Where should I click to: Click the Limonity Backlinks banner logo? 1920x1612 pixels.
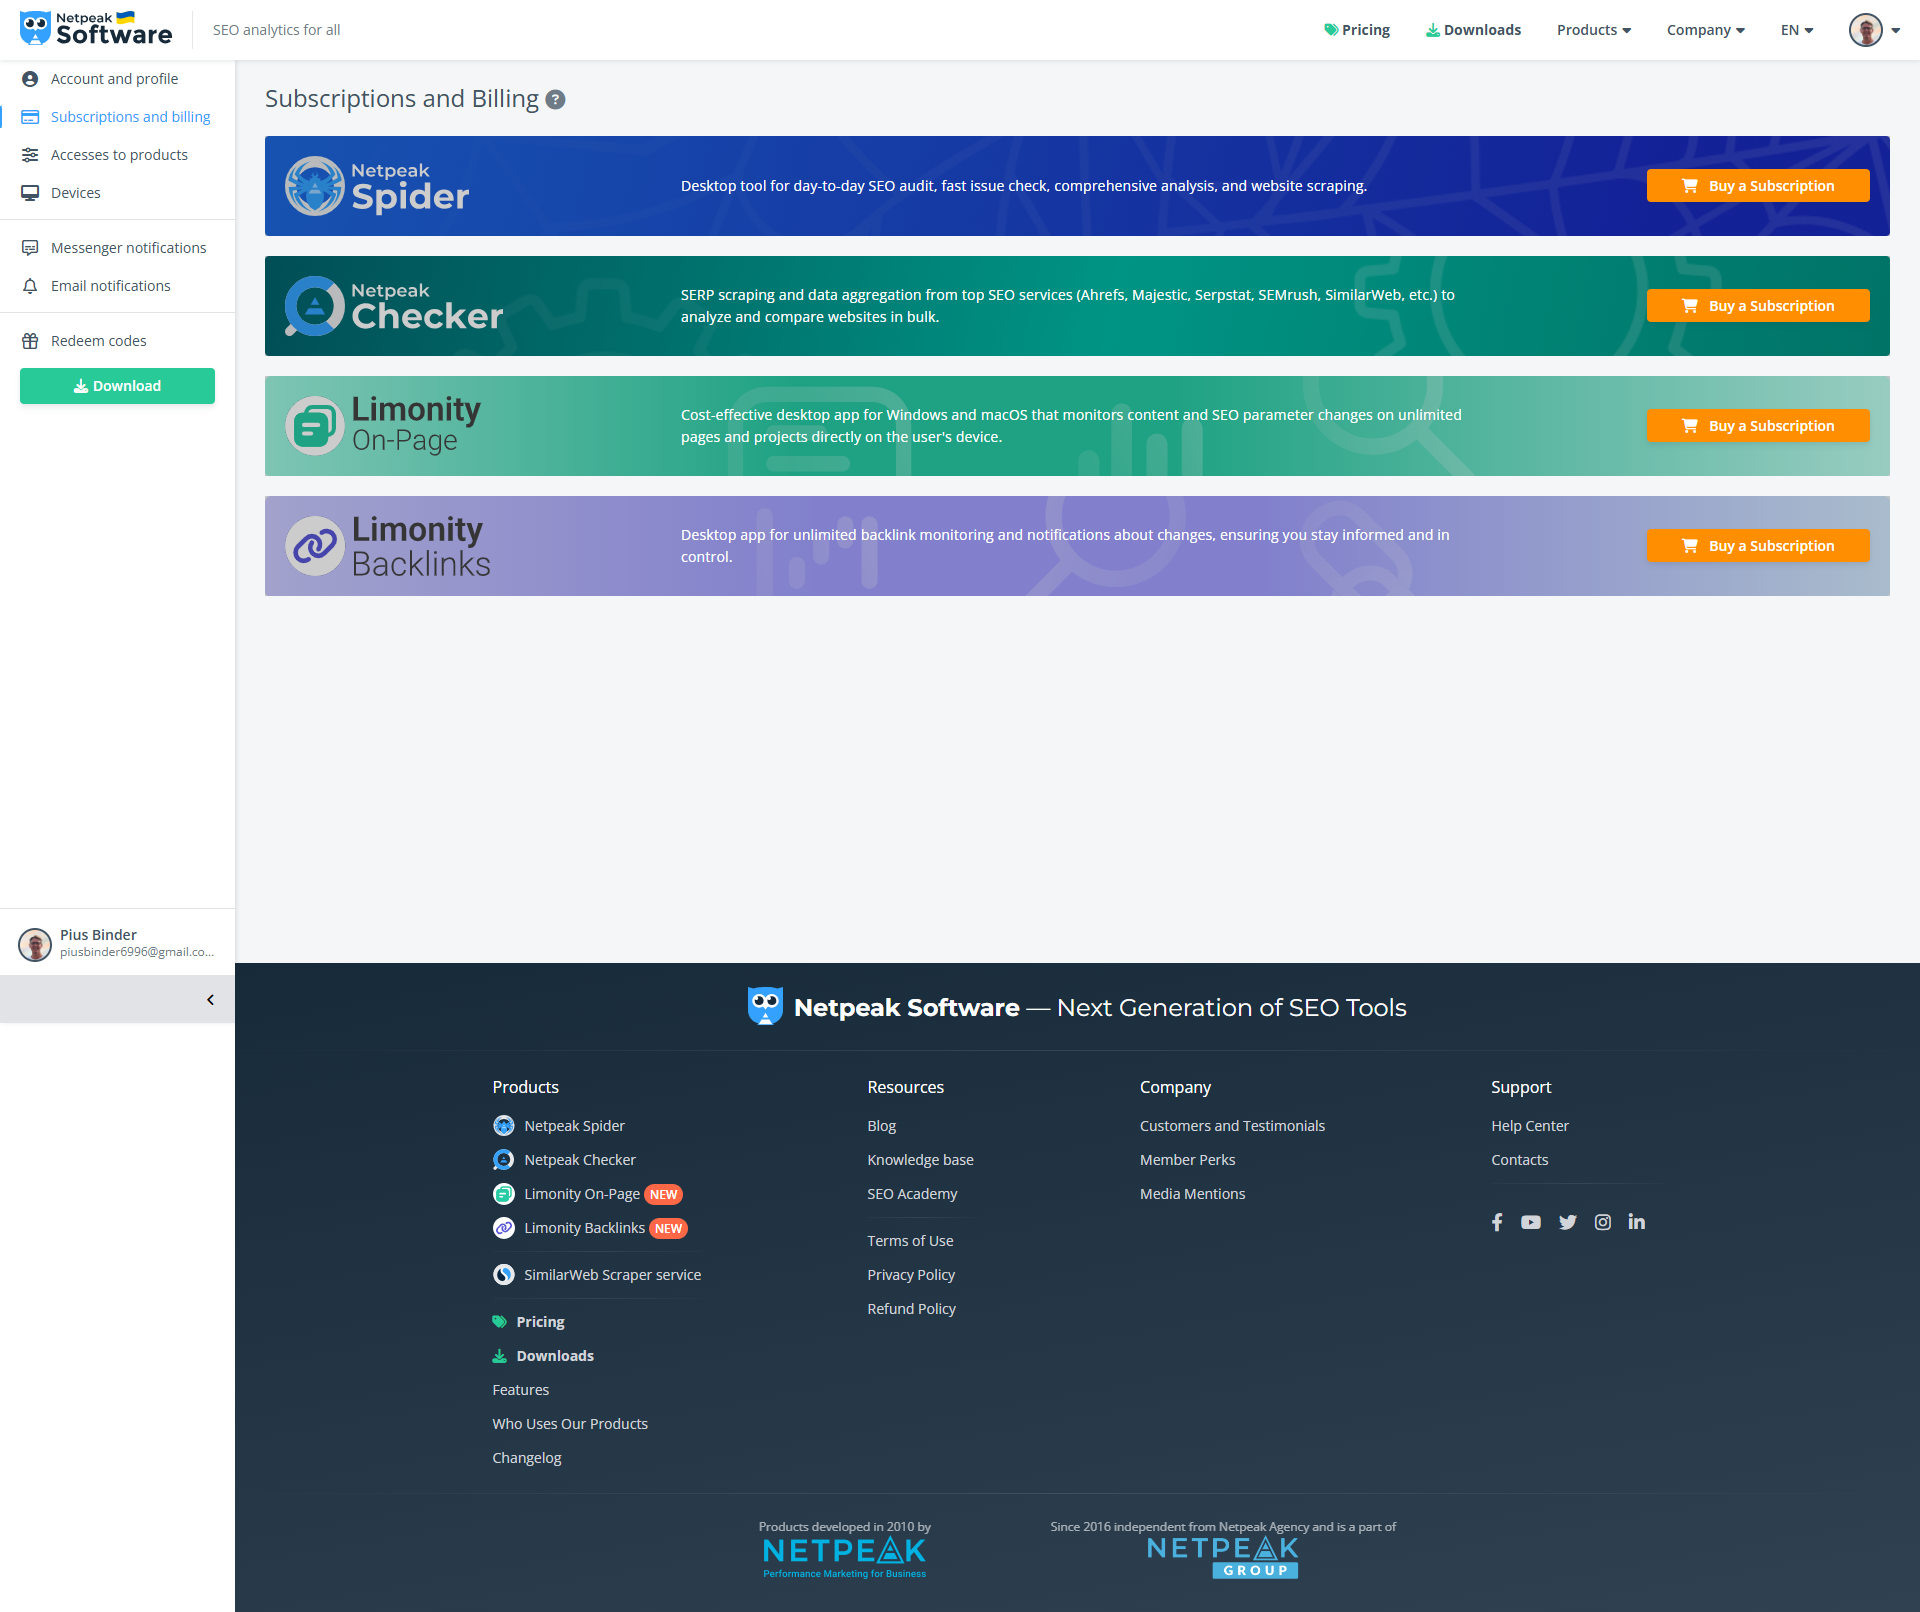pyautogui.click(x=390, y=546)
